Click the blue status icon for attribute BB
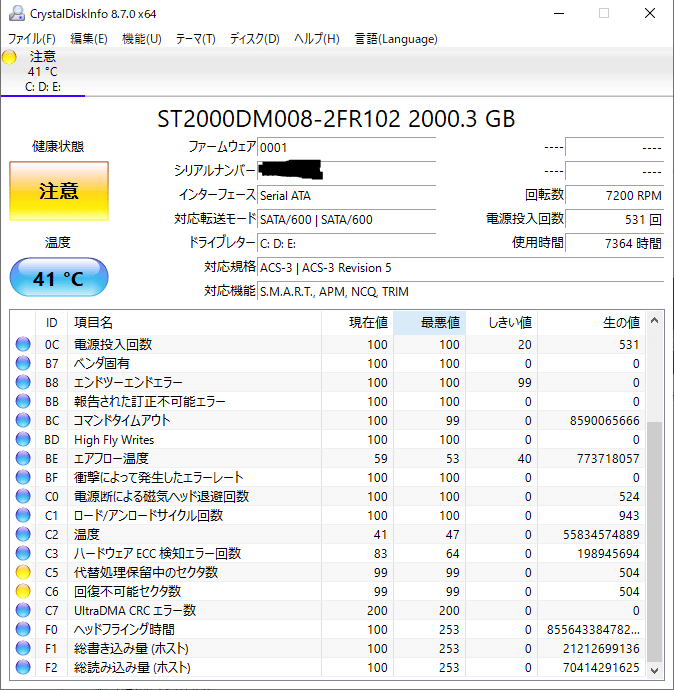The image size is (674, 690). [x=23, y=401]
